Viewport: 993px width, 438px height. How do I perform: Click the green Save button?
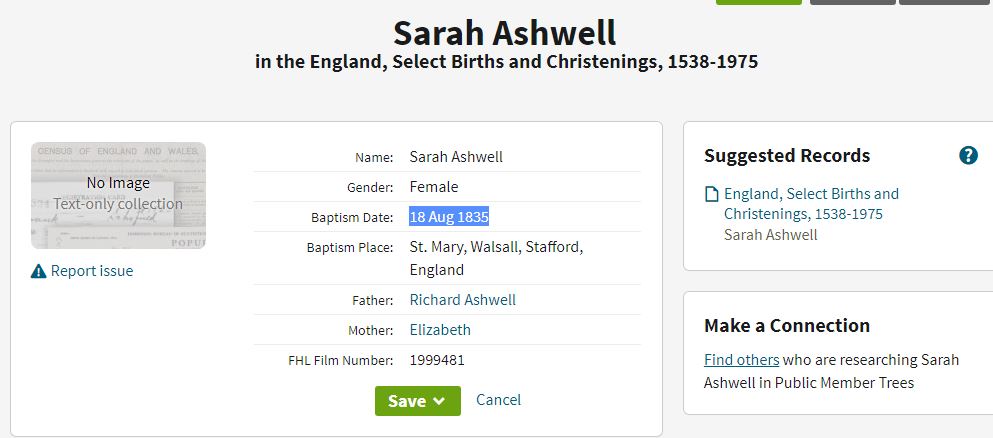tap(418, 401)
